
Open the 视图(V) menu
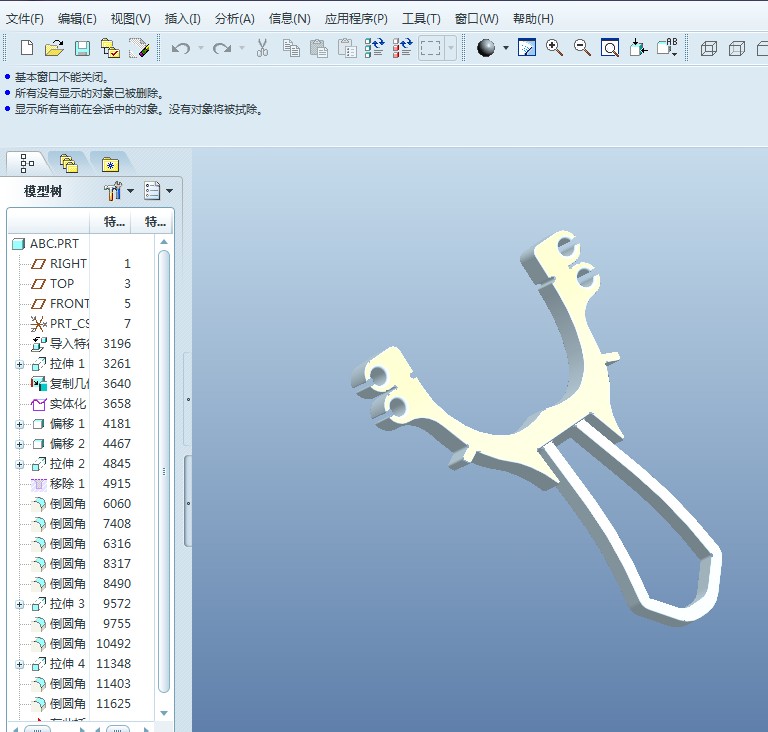point(130,19)
